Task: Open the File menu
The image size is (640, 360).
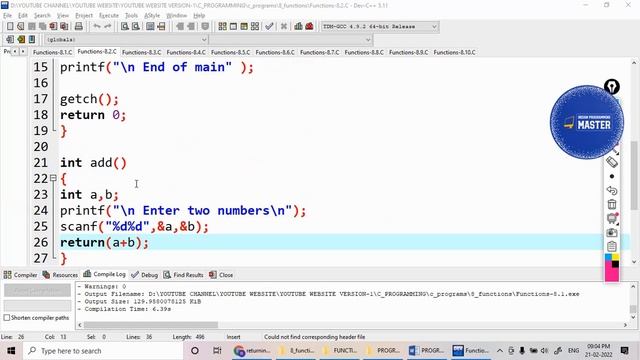Action: [x=7, y=16]
